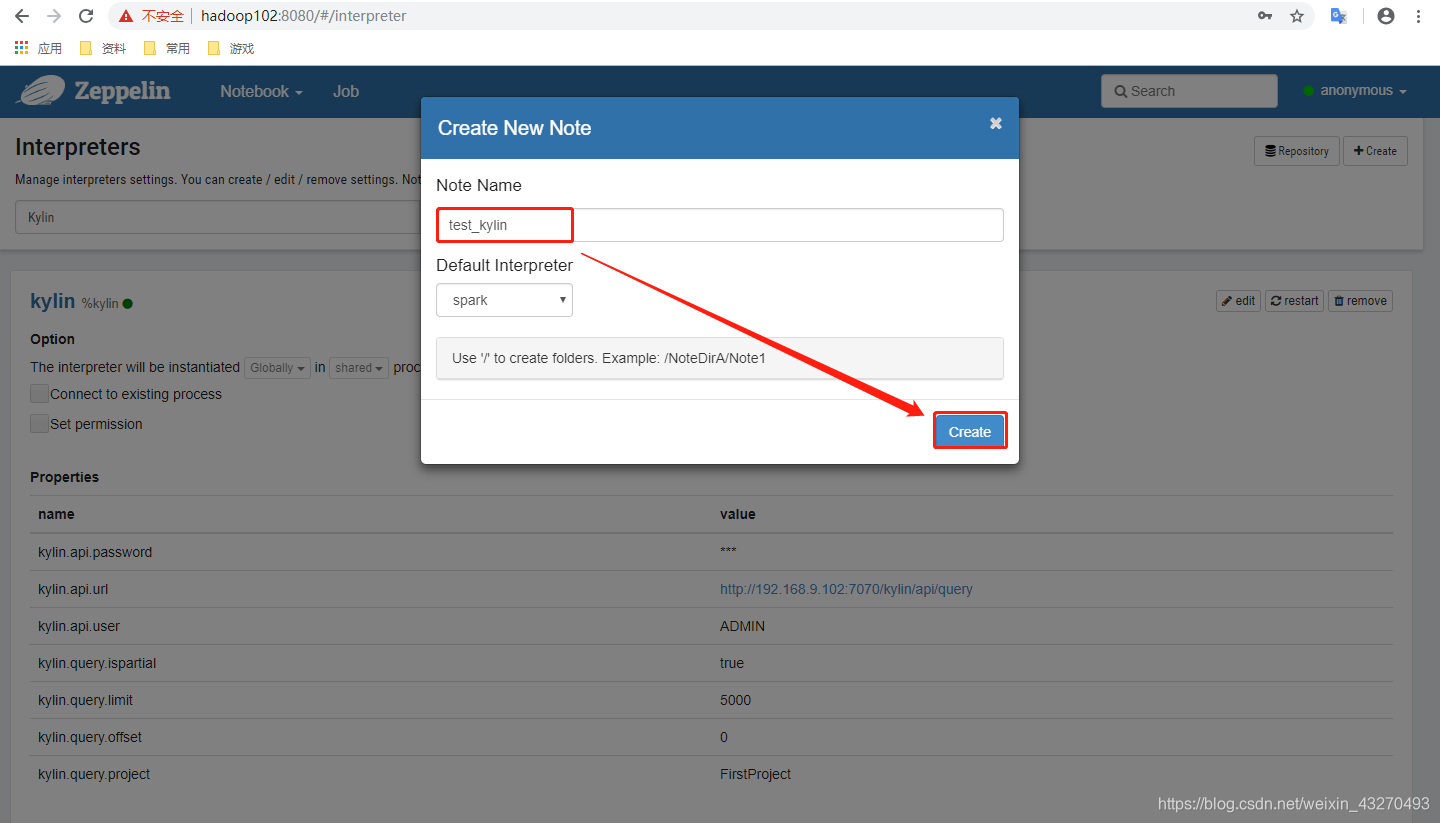
Task: Click the kylin interpreter name heading
Action: click(53, 301)
